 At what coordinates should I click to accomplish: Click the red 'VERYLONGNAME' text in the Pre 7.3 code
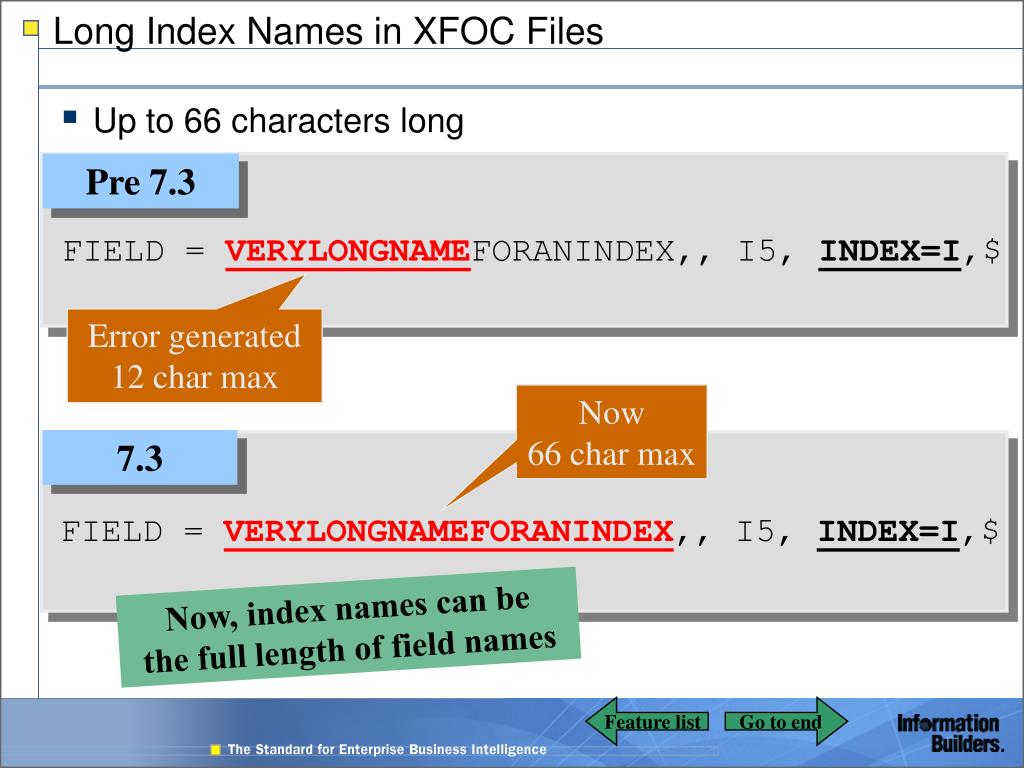pos(347,251)
